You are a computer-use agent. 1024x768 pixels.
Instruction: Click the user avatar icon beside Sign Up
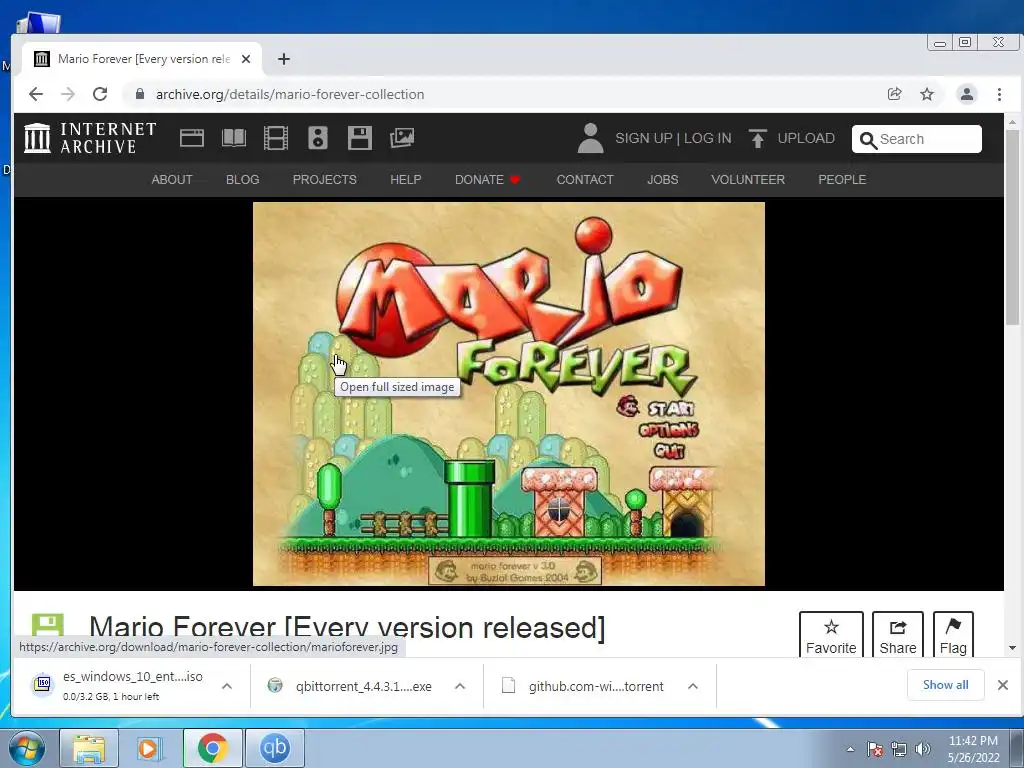[590, 138]
